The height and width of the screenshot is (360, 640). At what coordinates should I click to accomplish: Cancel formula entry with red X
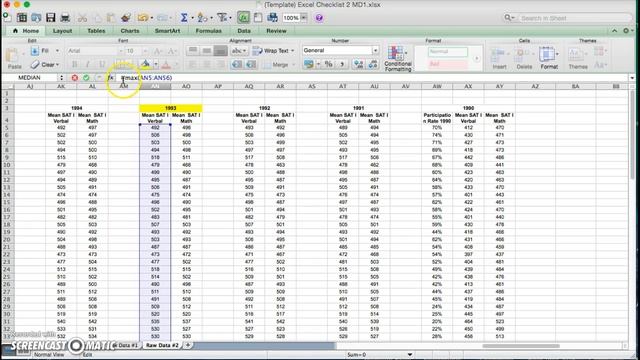(x=75, y=78)
